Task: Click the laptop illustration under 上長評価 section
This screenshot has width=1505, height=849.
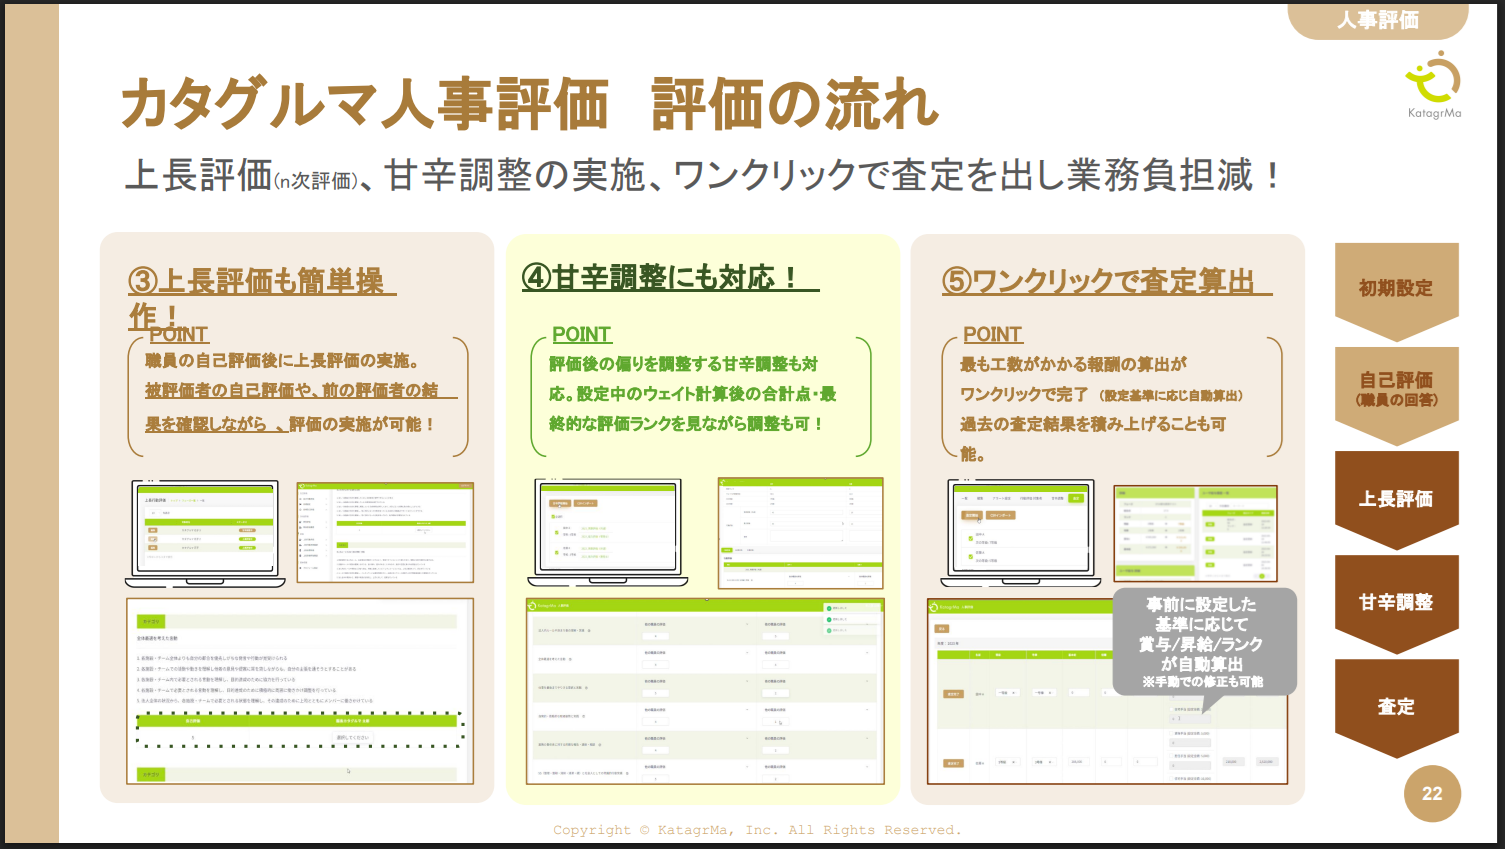Action: pyautogui.click(x=205, y=533)
